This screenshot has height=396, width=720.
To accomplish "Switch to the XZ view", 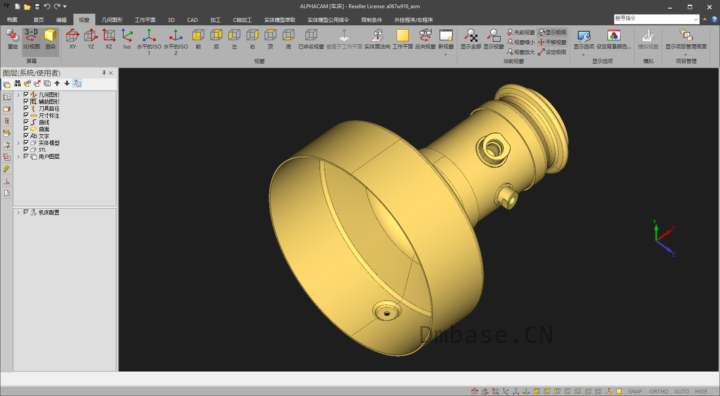I will pos(109,39).
